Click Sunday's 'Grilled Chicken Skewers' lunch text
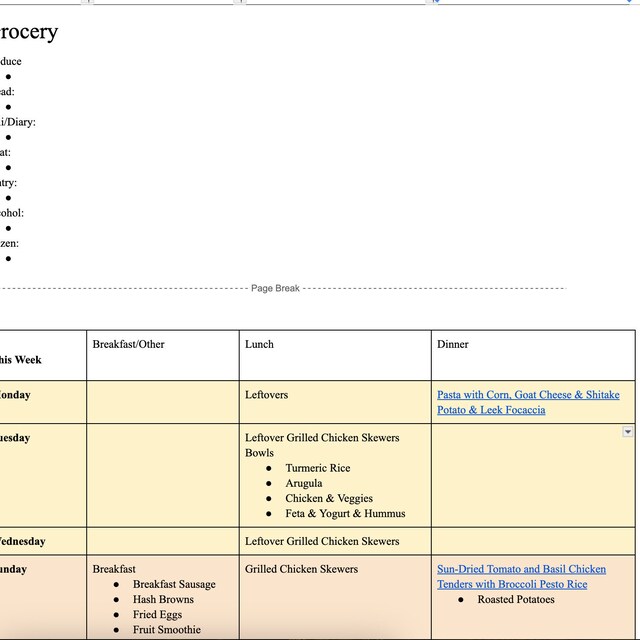Screen dimensions: 640x640 tap(301, 569)
